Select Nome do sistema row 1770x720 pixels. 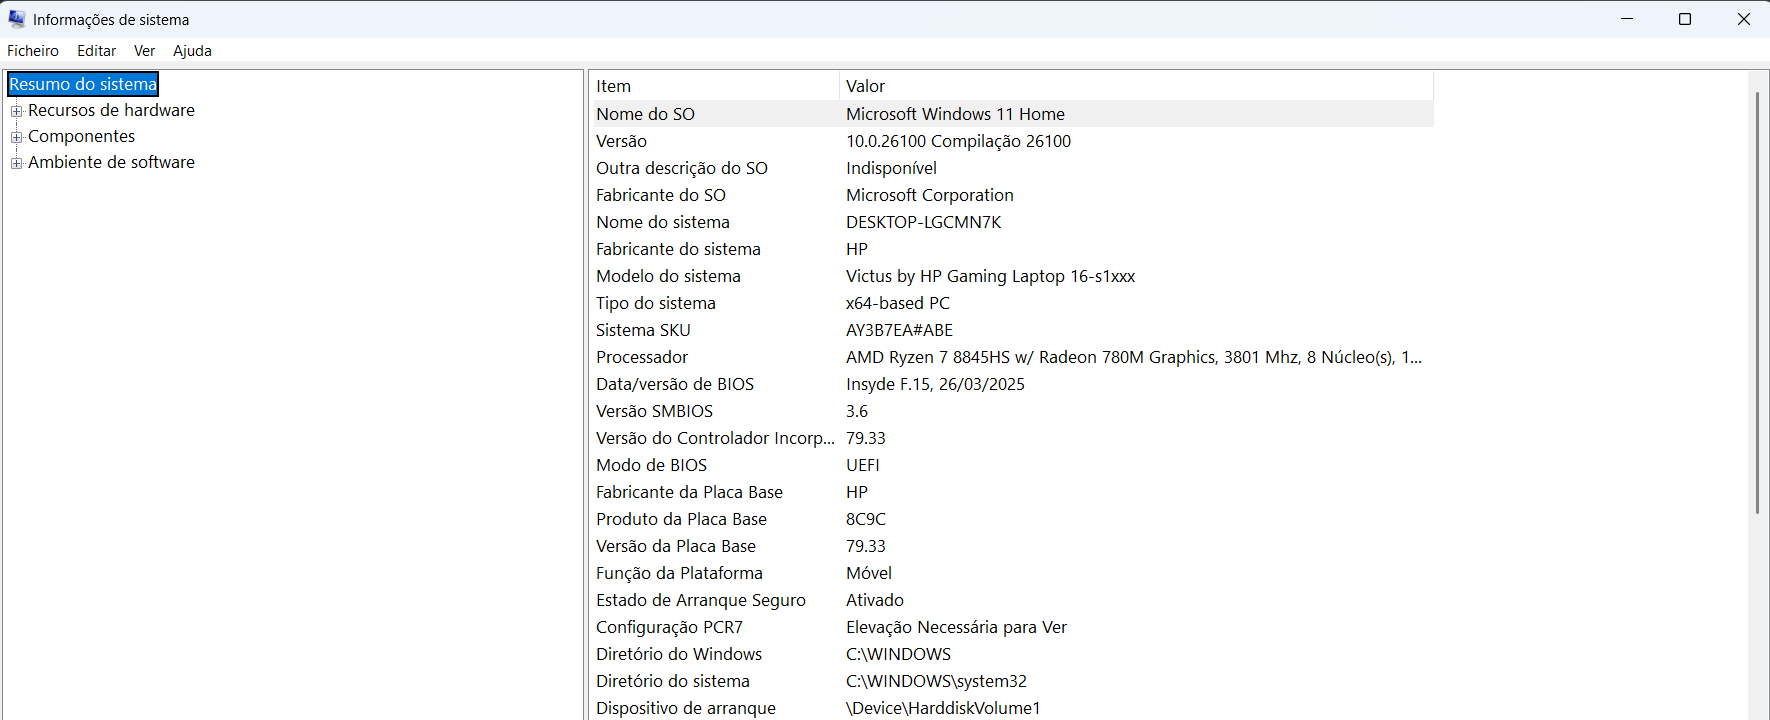pyautogui.click(x=1012, y=222)
